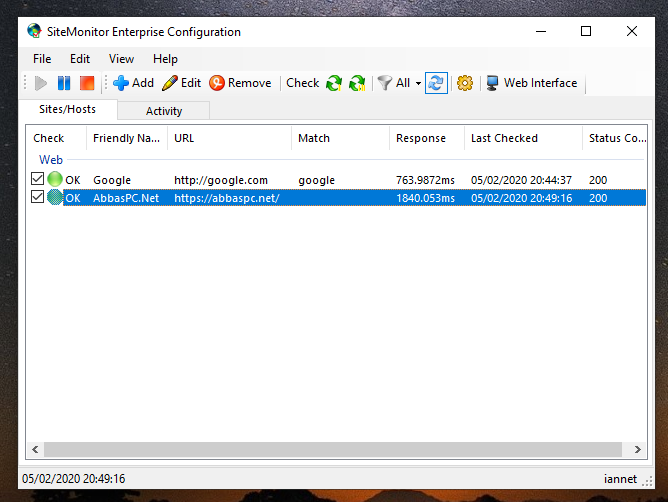The image size is (668, 502).
Task: Click the window resize grip in status bar corner
Action: click(647, 482)
